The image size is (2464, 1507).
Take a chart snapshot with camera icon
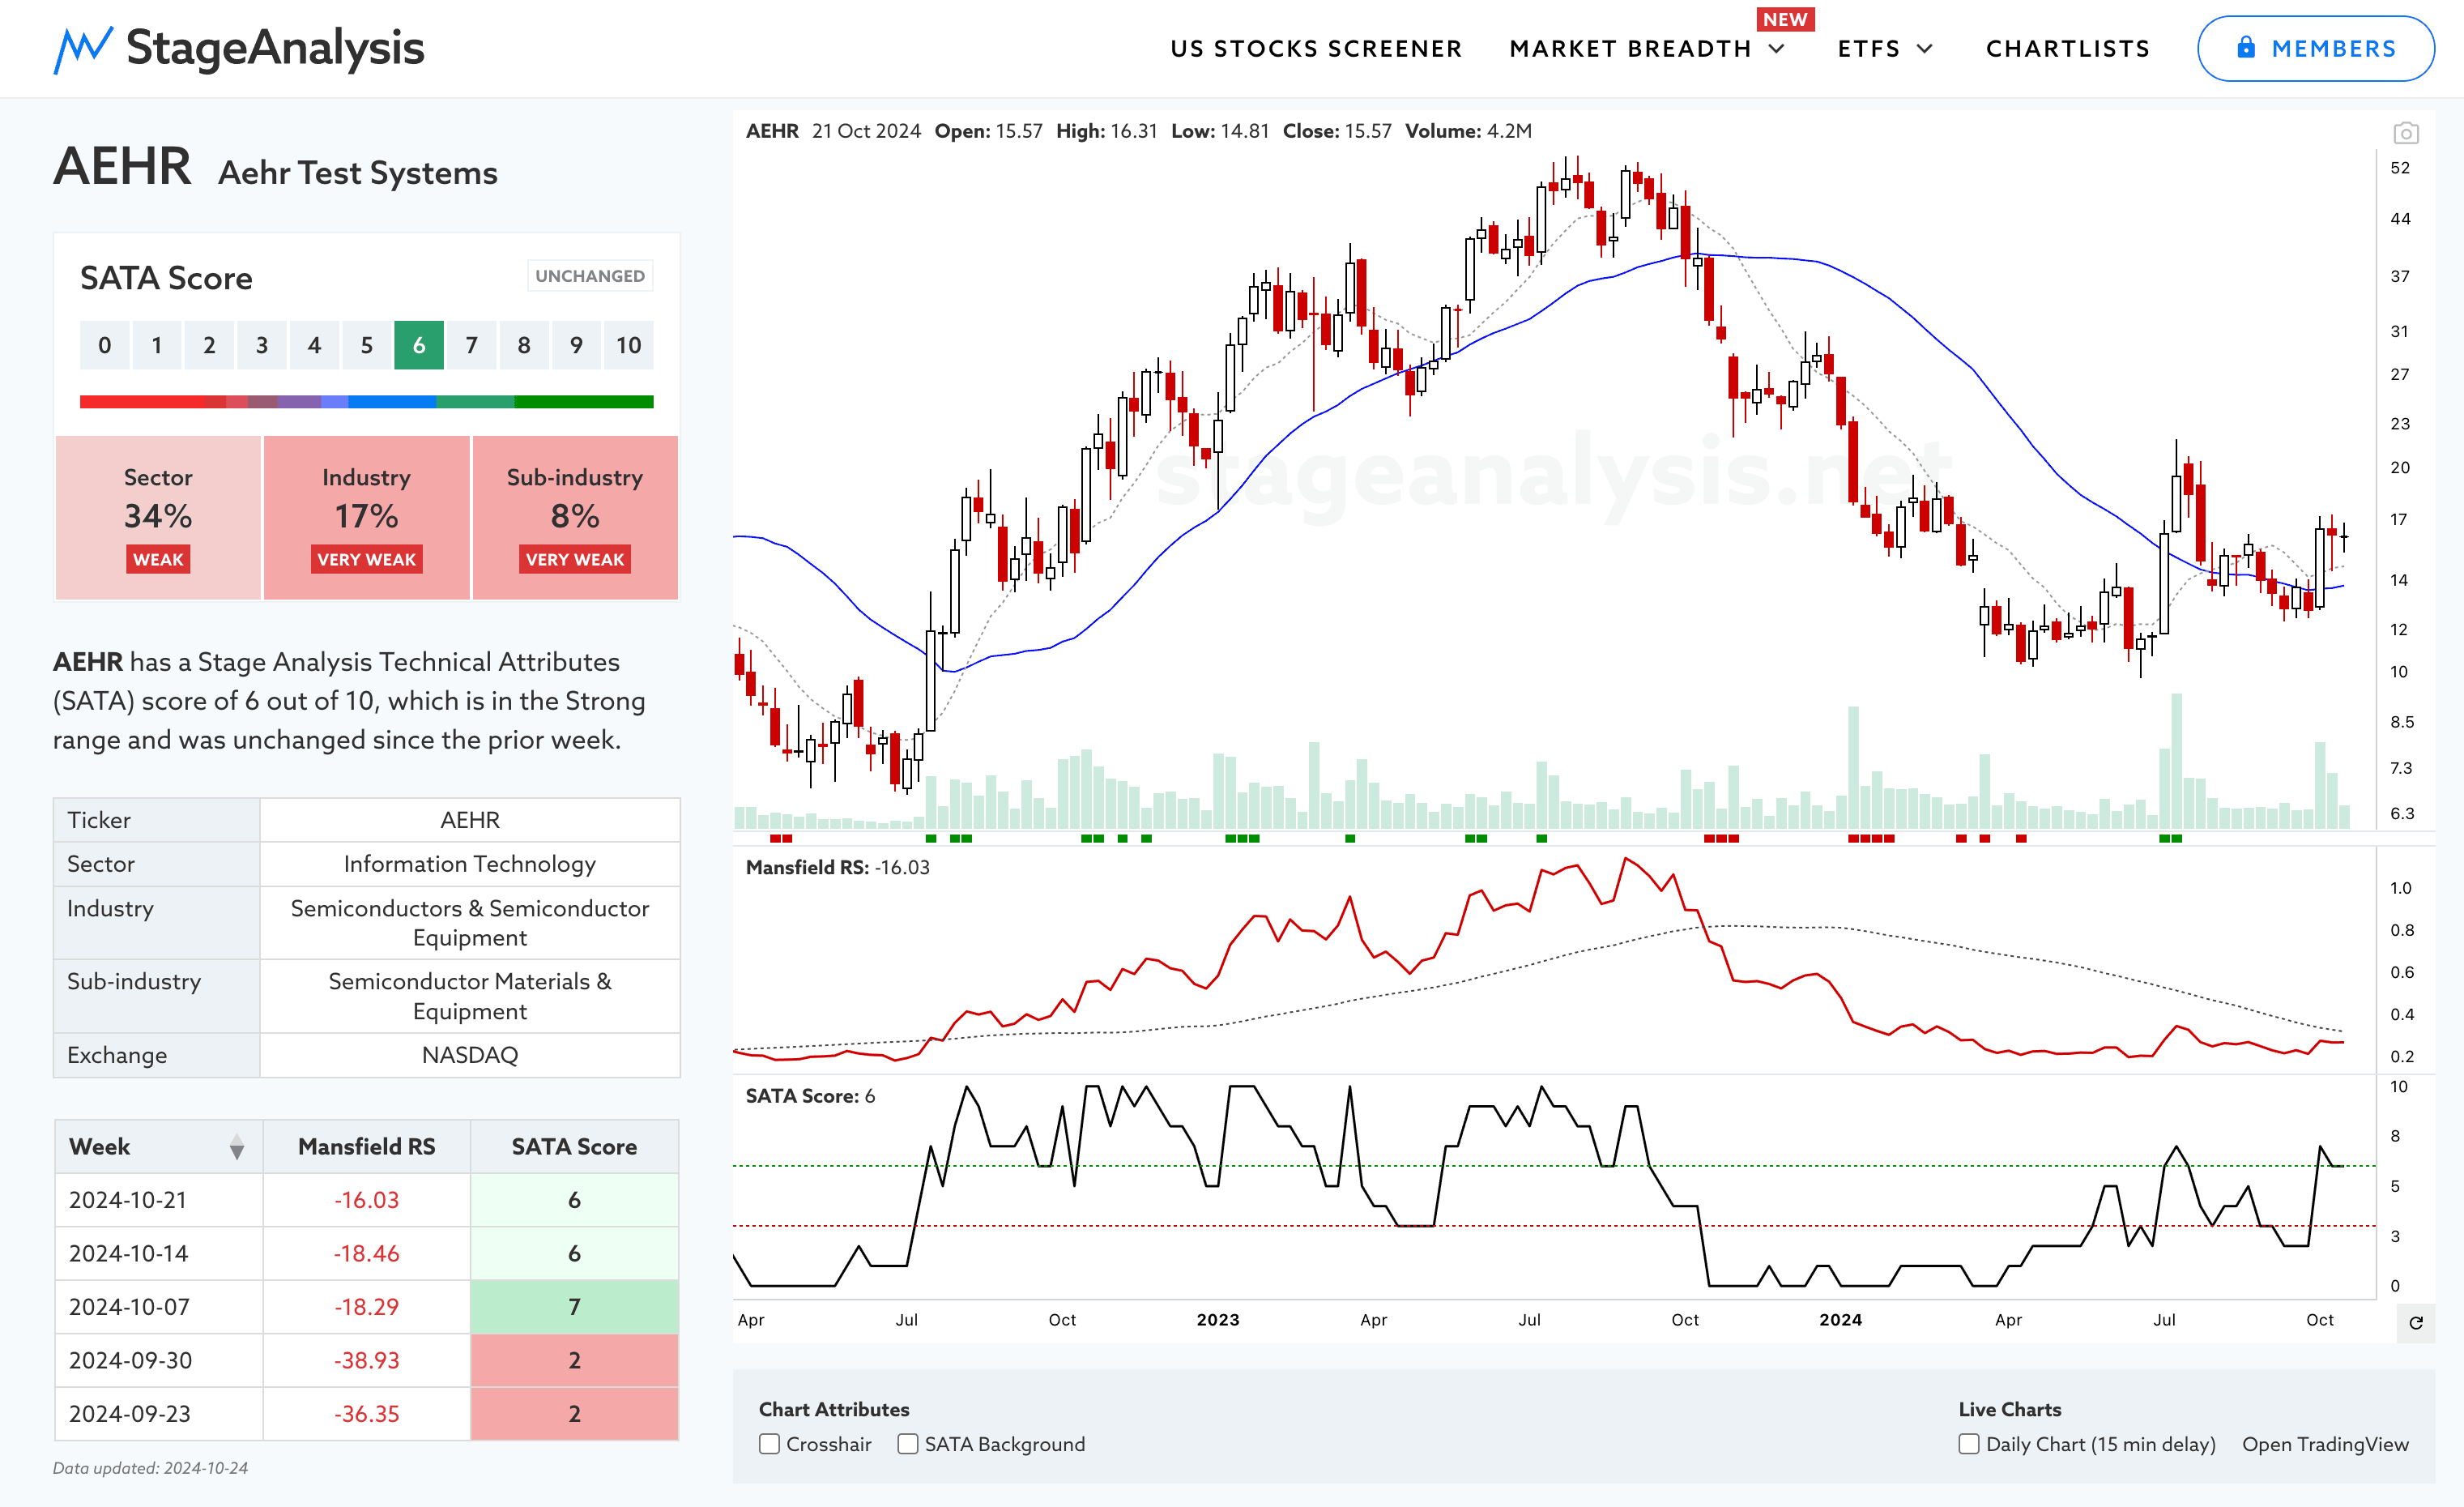2406,132
